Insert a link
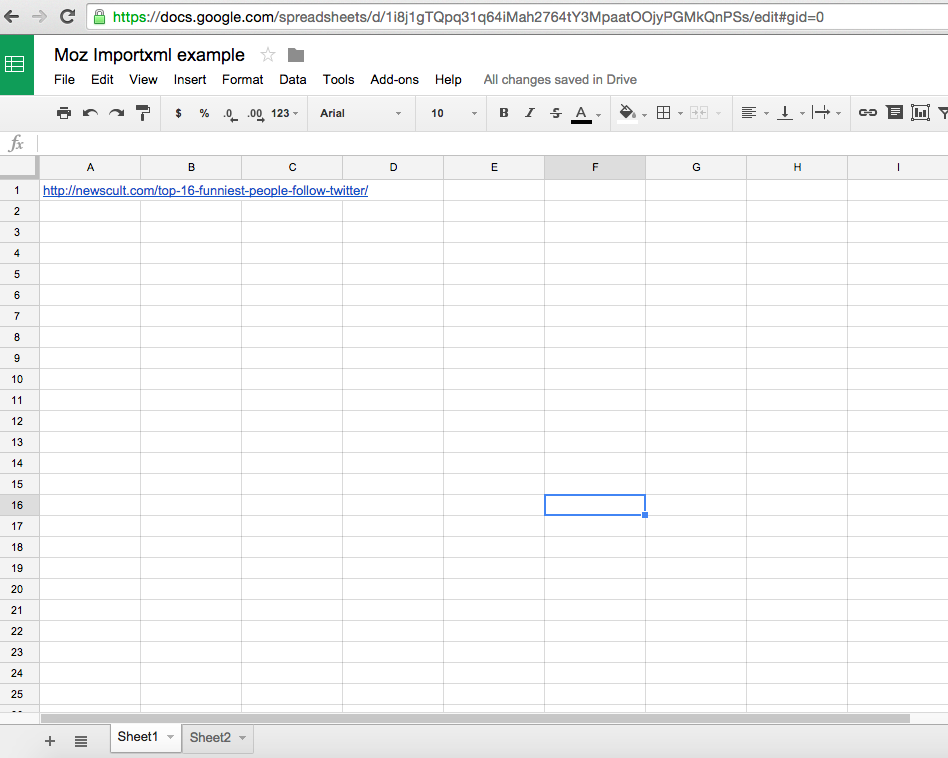 tap(867, 113)
